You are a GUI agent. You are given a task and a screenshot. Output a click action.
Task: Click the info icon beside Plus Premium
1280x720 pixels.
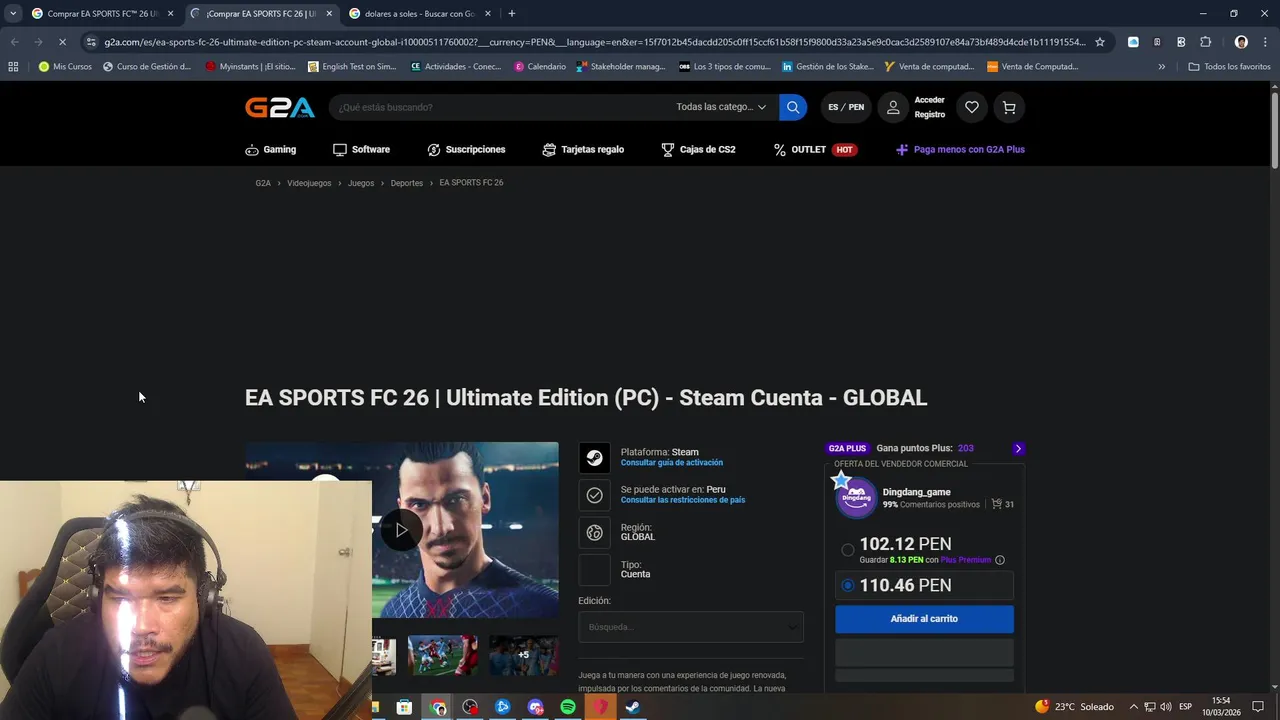(1000, 560)
